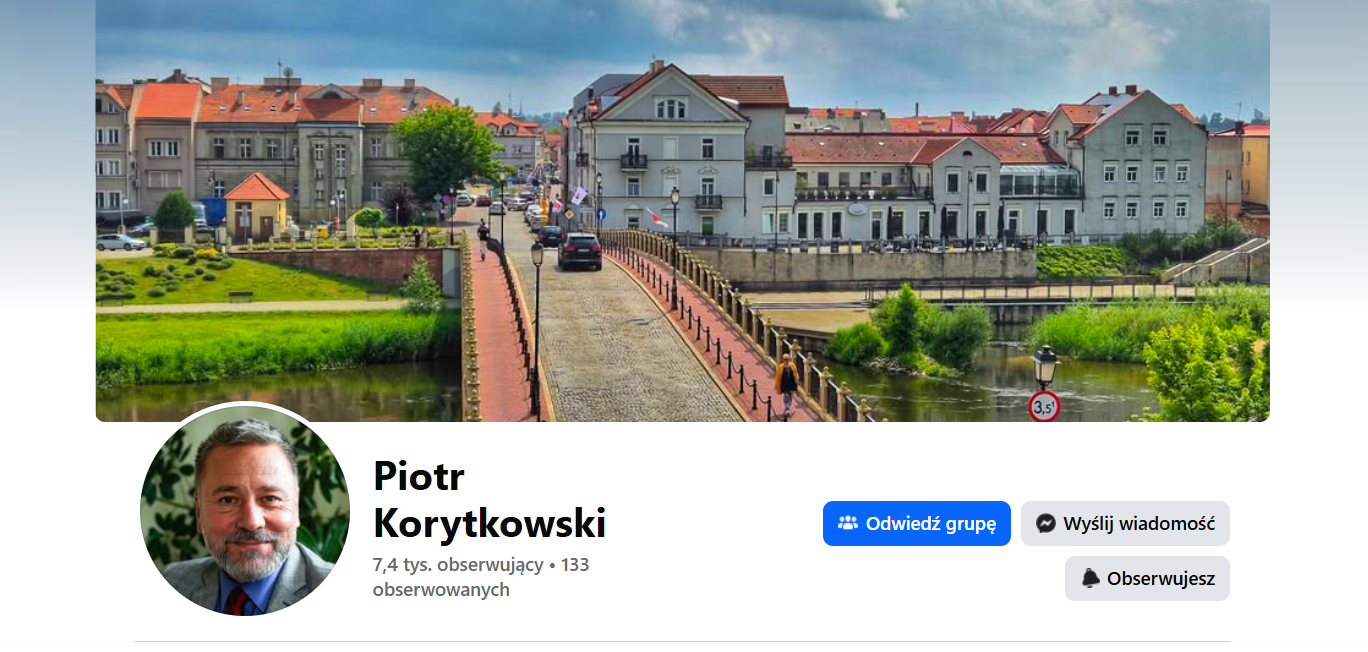Click the bell icon on Obserwujesz button
Viewport: 1368px width, 652px height.
[1090, 578]
